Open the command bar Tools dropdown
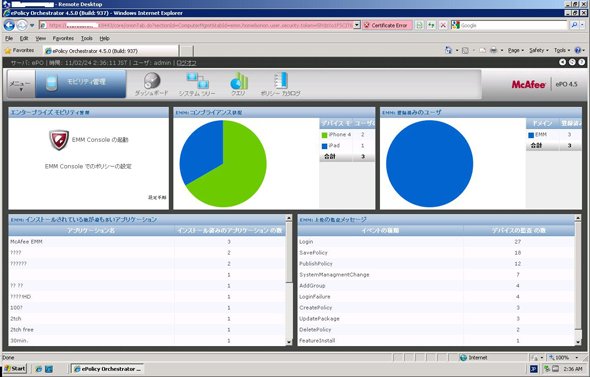 (562, 50)
